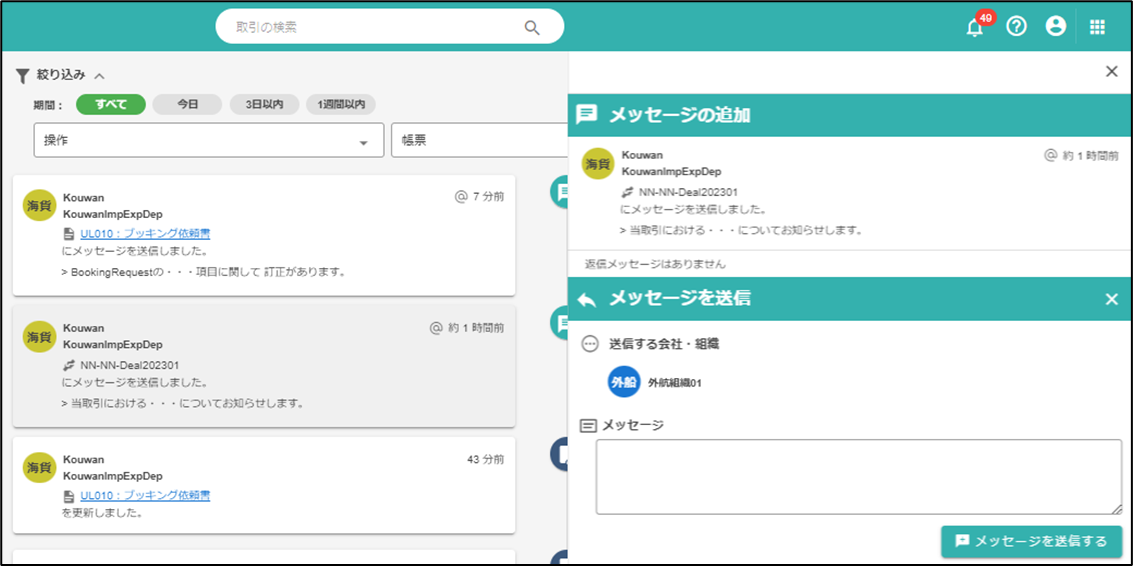Click the search magnifier icon

click(x=532, y=27)
